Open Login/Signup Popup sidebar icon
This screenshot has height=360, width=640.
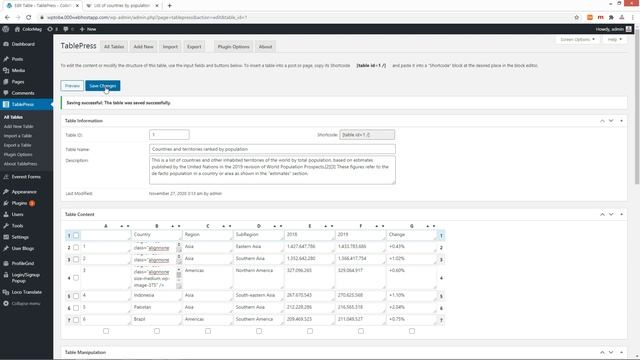point(6,275)
